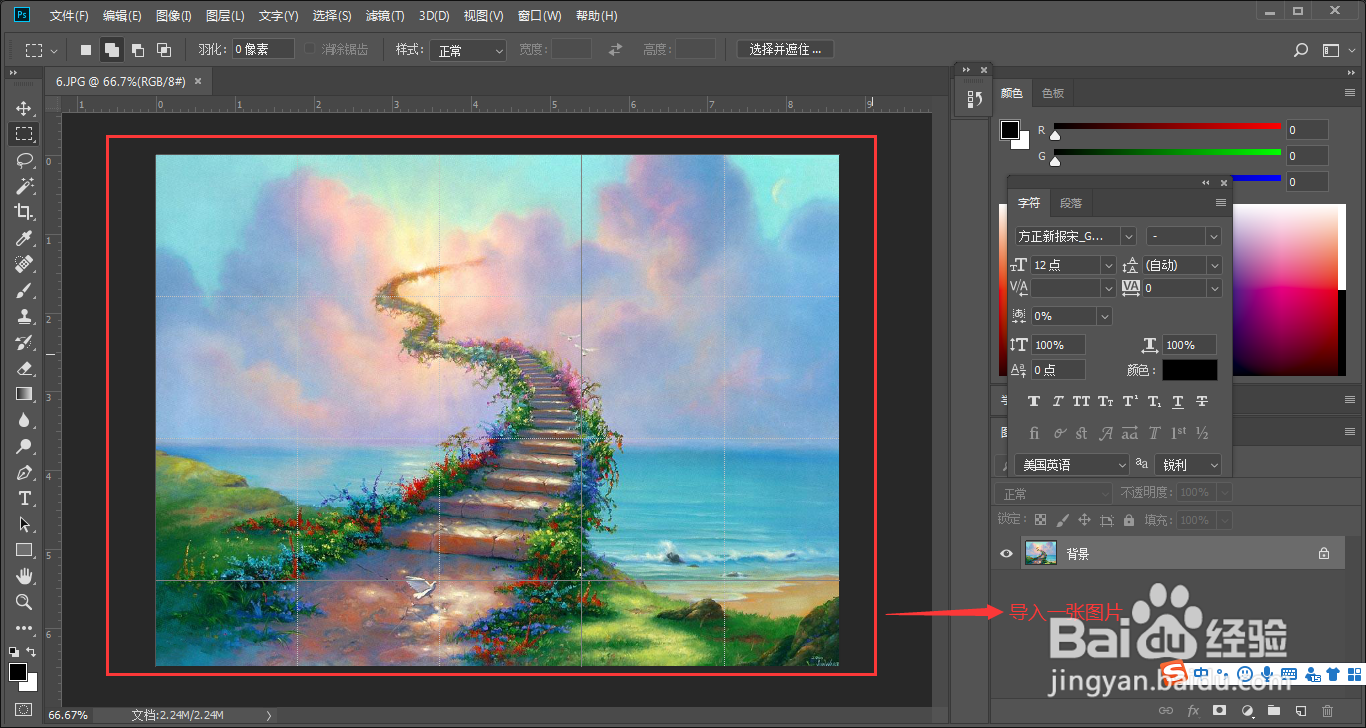Choose New Selection mode button
Viewport: 1366px width, 728px height.
click(86, 50)
